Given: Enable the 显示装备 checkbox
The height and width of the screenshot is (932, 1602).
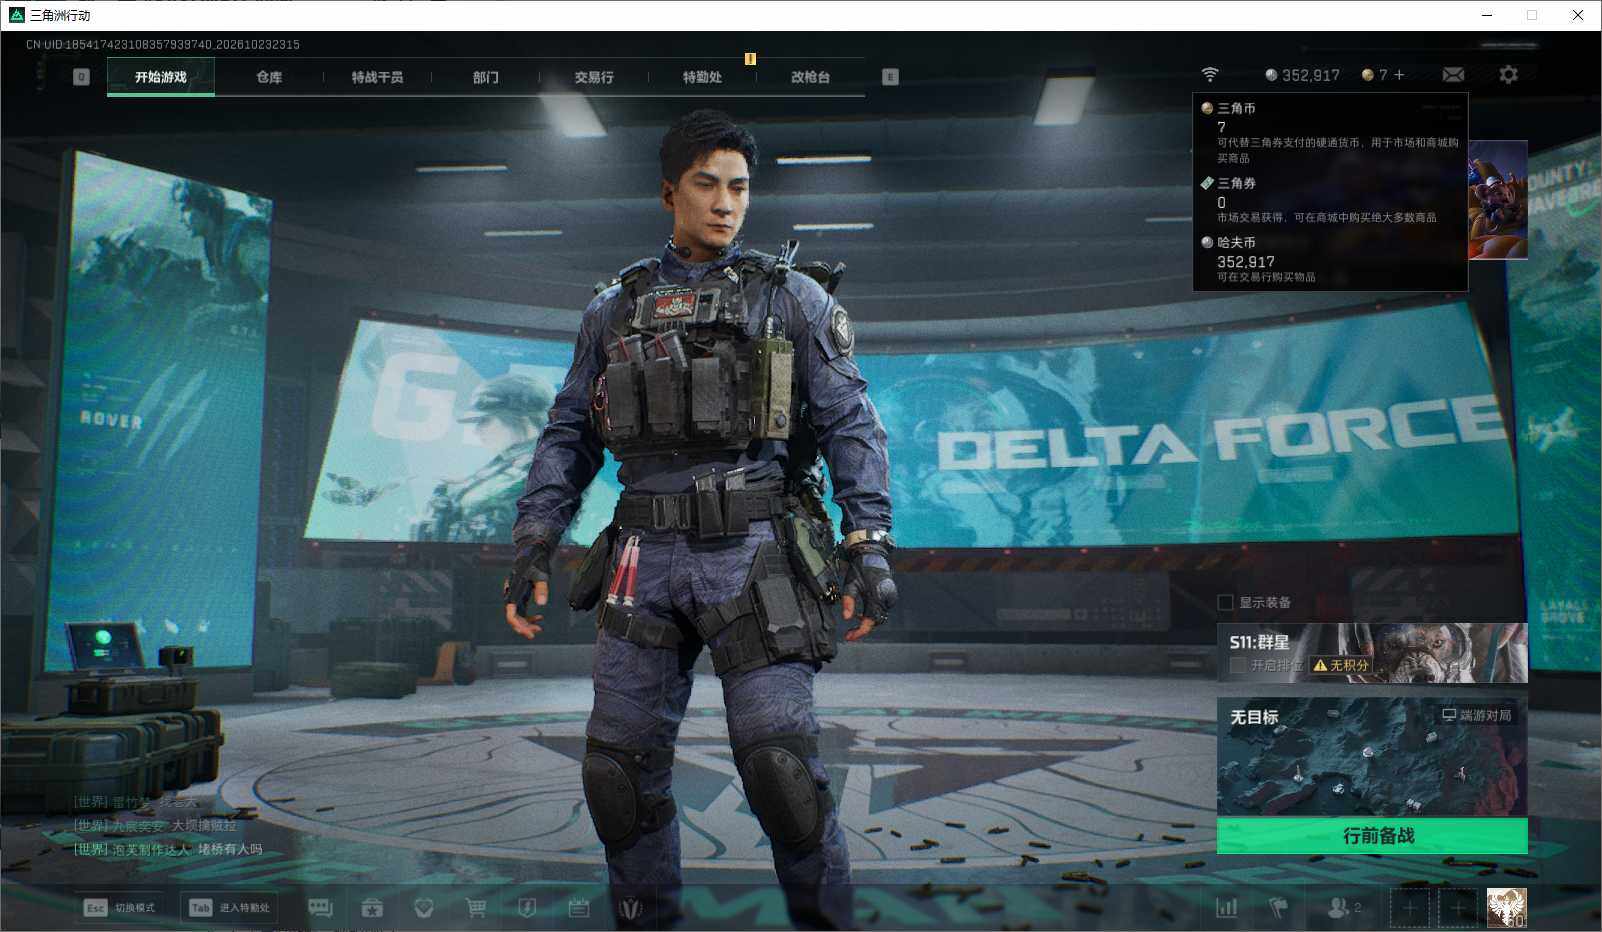Looking at the screenshot, I should (1225, 602).
